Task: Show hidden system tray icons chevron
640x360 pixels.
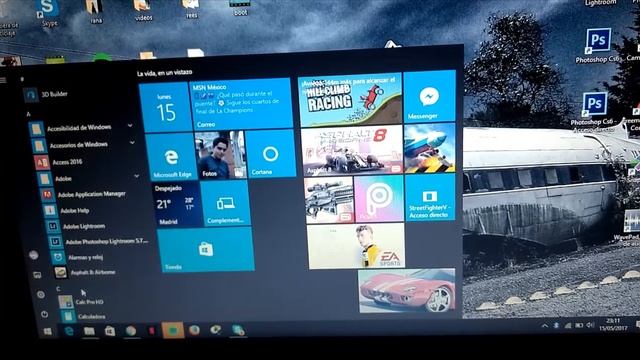Action: (544, 326)
